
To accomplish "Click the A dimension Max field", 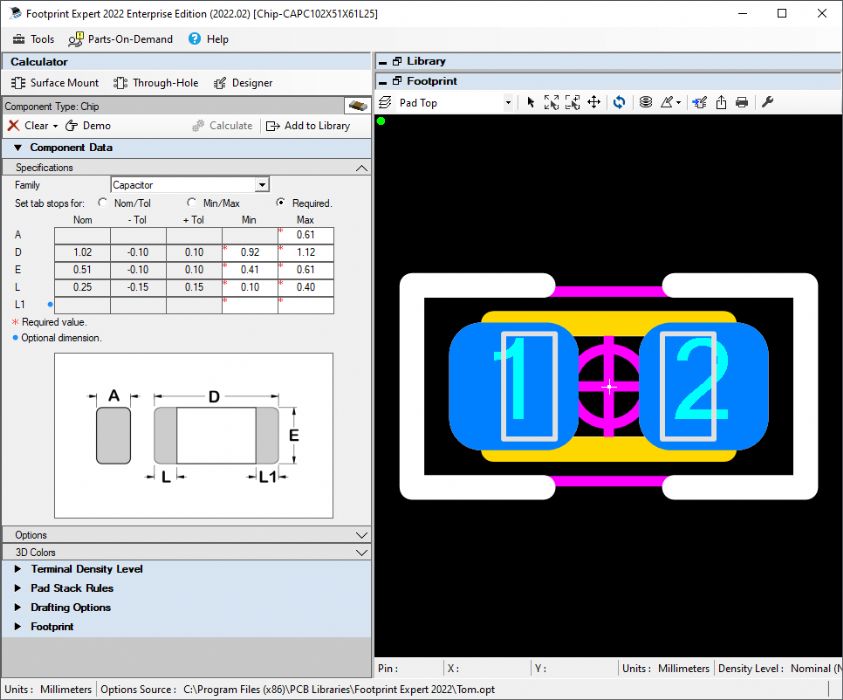I will [306, 235].
